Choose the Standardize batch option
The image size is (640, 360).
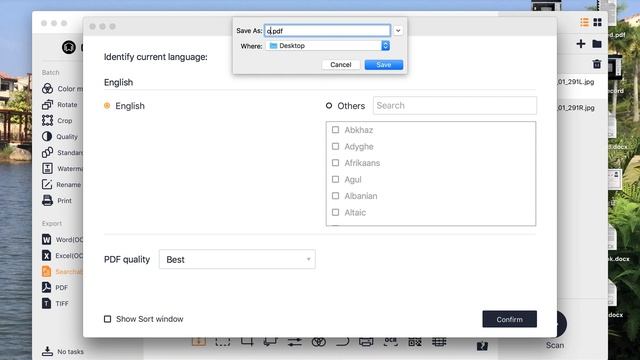[x=62, y=152]
